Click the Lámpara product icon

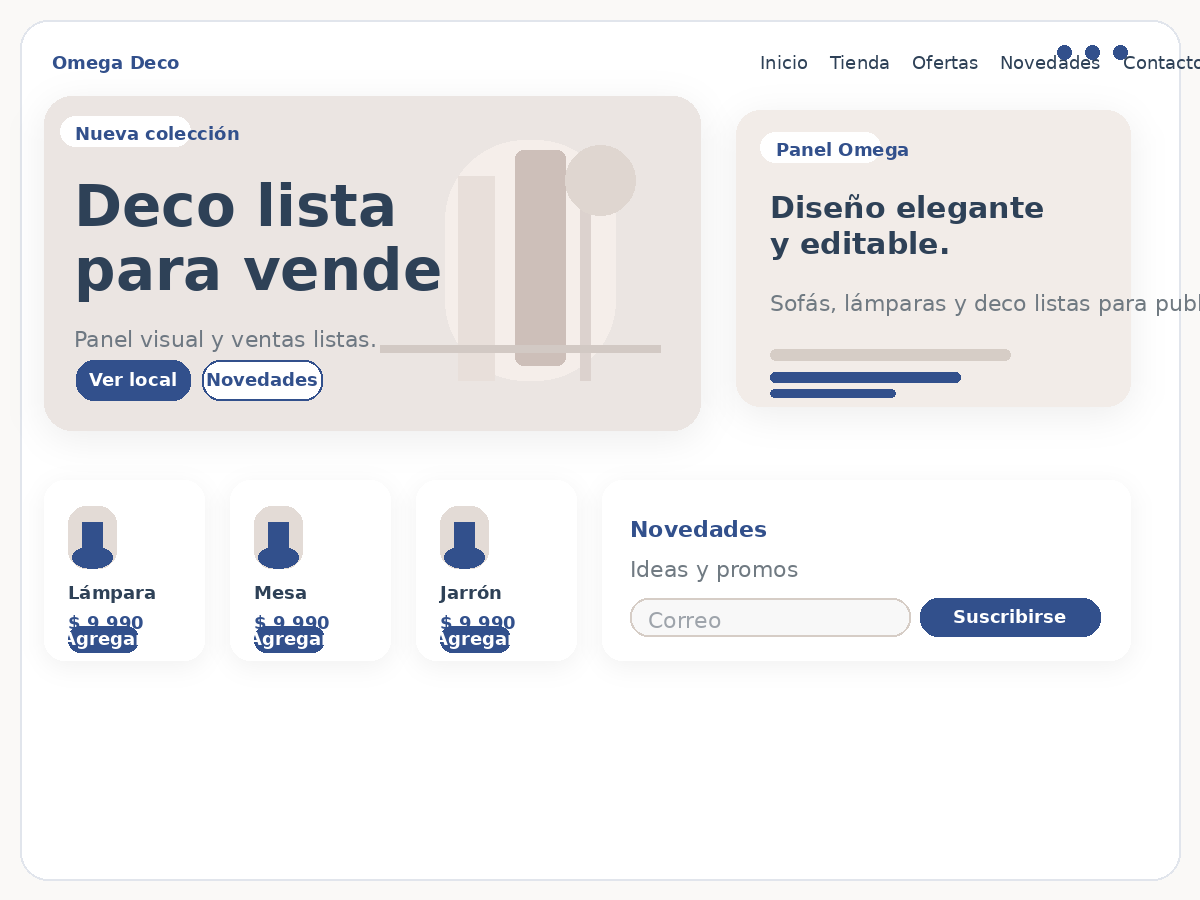click(x=92, y=537)
